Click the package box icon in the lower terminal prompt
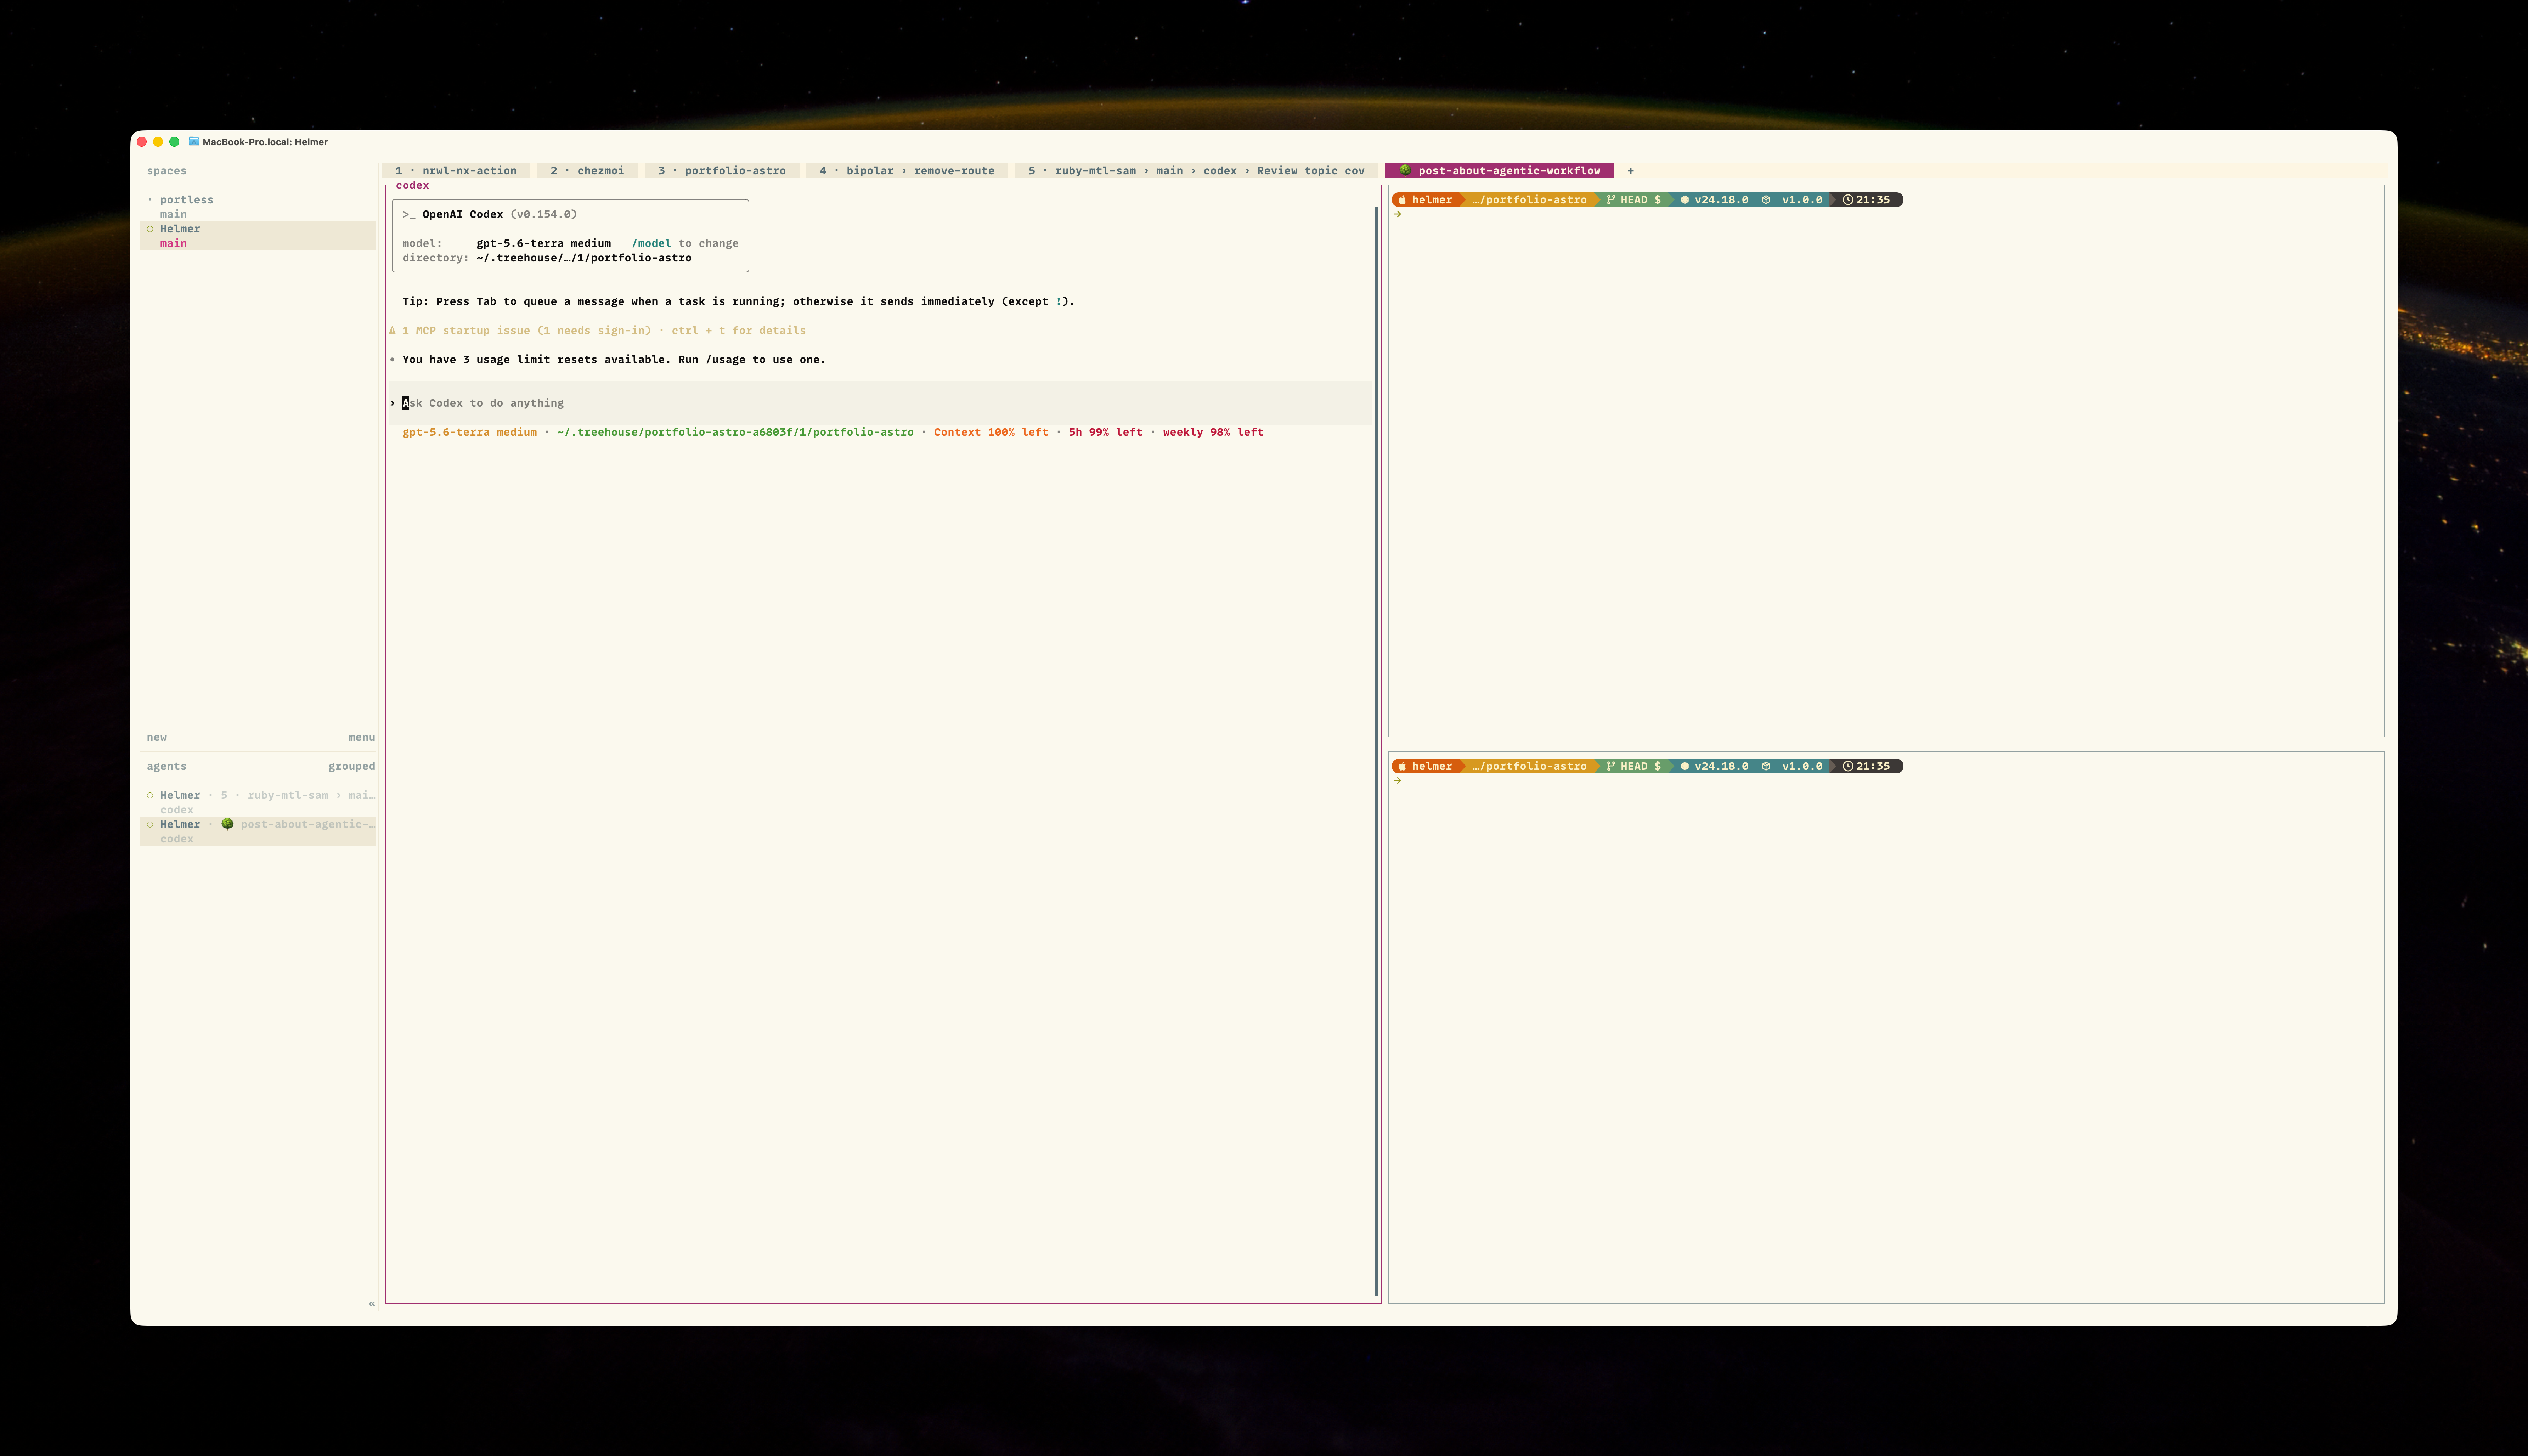Image resolution: width=2528 pixels, height=1456 pixels. (x=1766, y=766)
